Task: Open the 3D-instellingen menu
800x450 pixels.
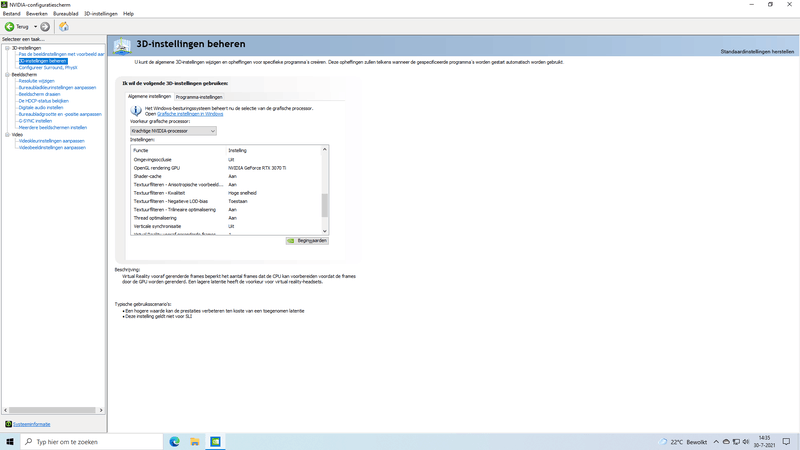Action: 101,14
